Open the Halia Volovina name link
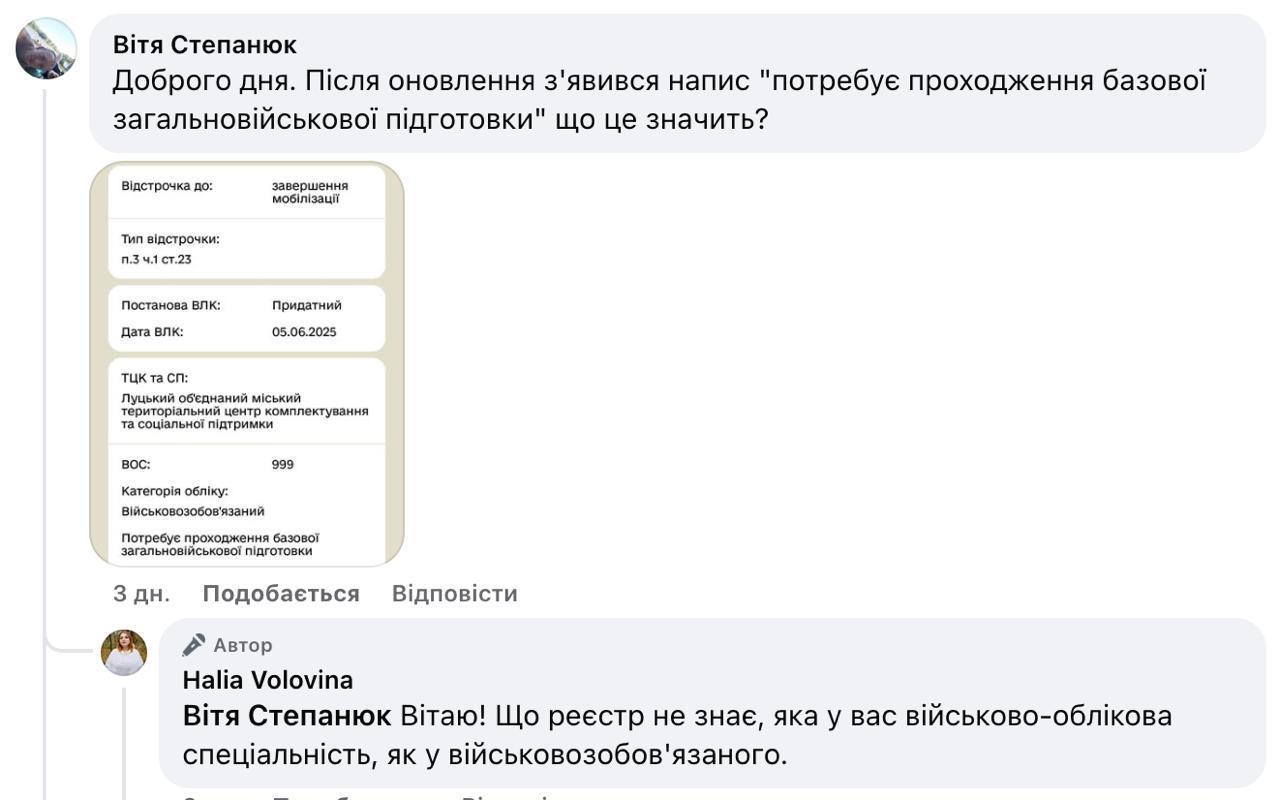 click(x=268, y=680)
